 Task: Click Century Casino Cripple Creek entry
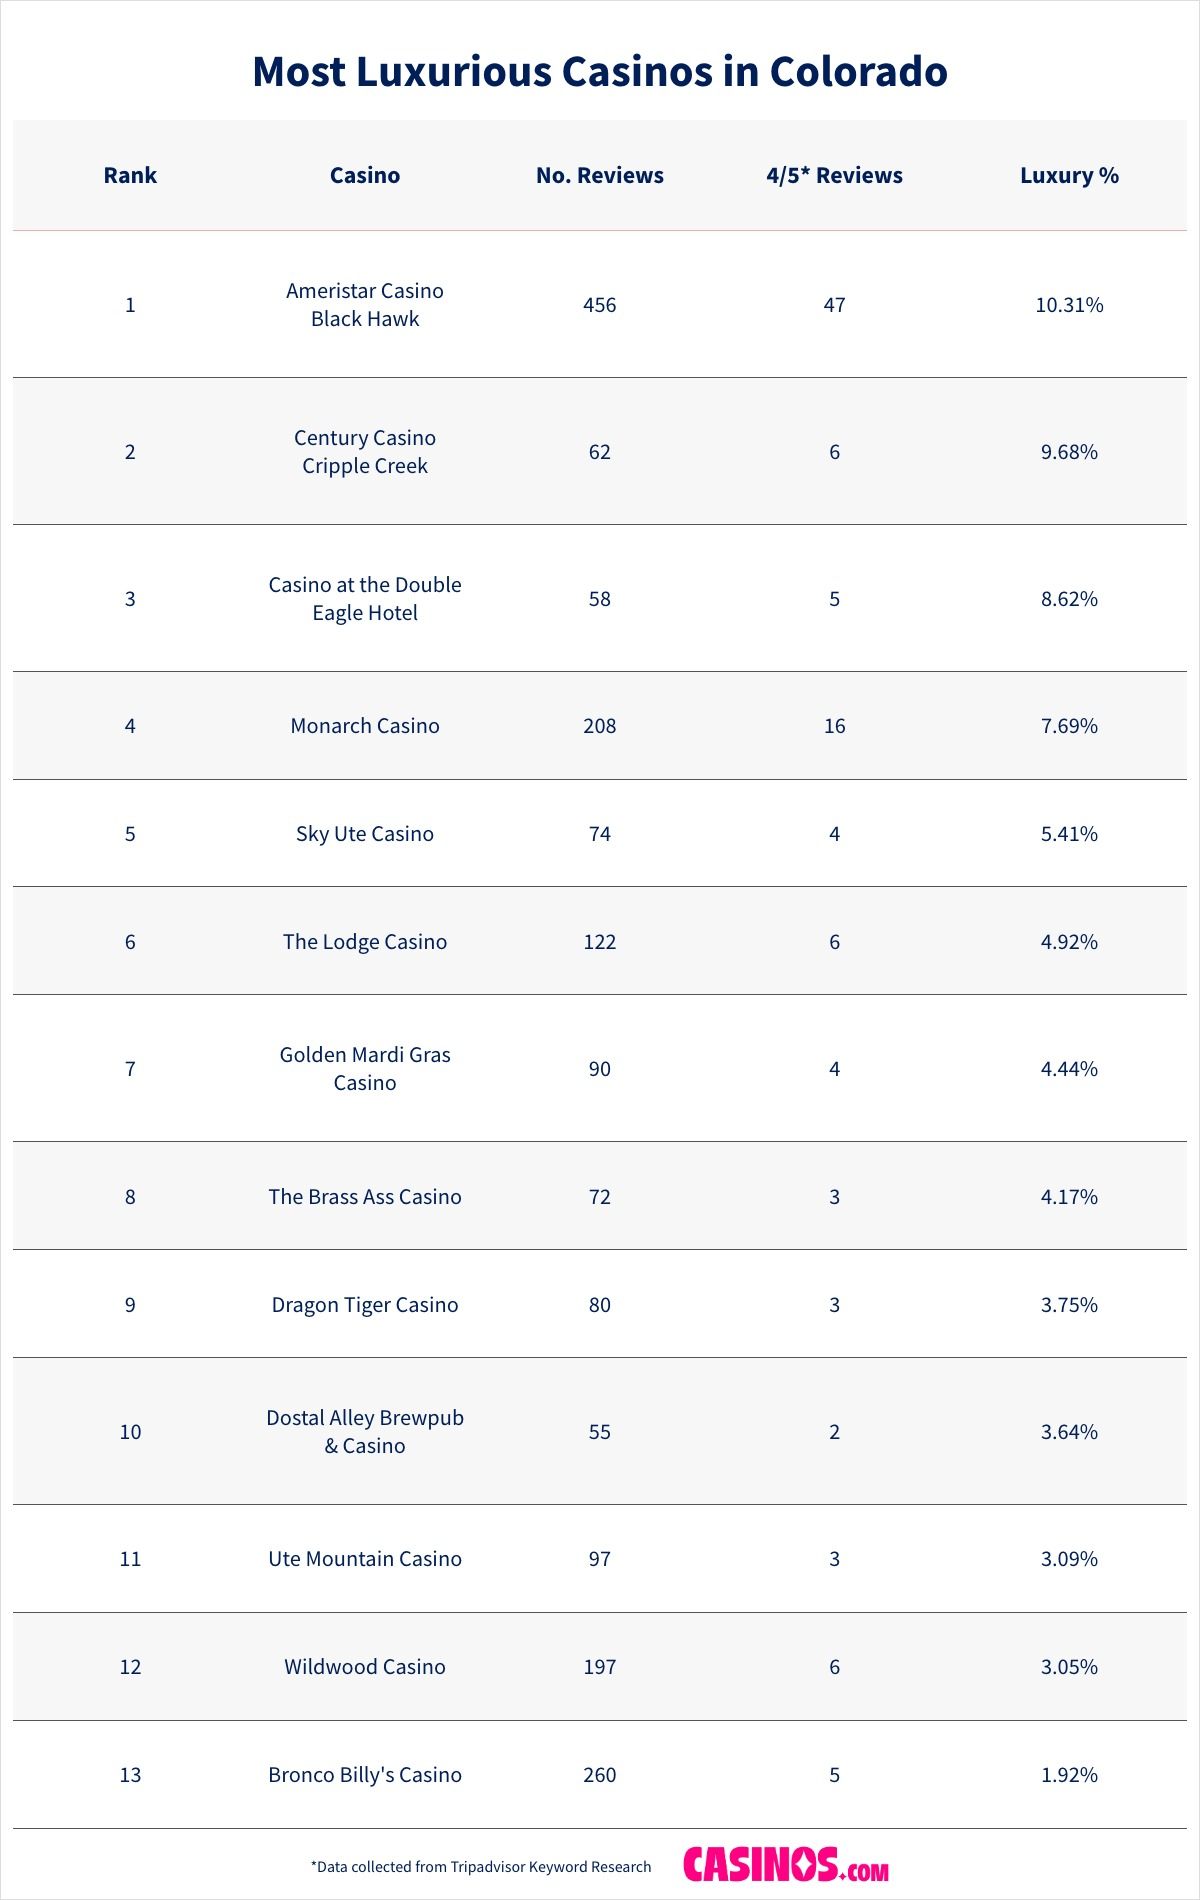coord(365,451)
